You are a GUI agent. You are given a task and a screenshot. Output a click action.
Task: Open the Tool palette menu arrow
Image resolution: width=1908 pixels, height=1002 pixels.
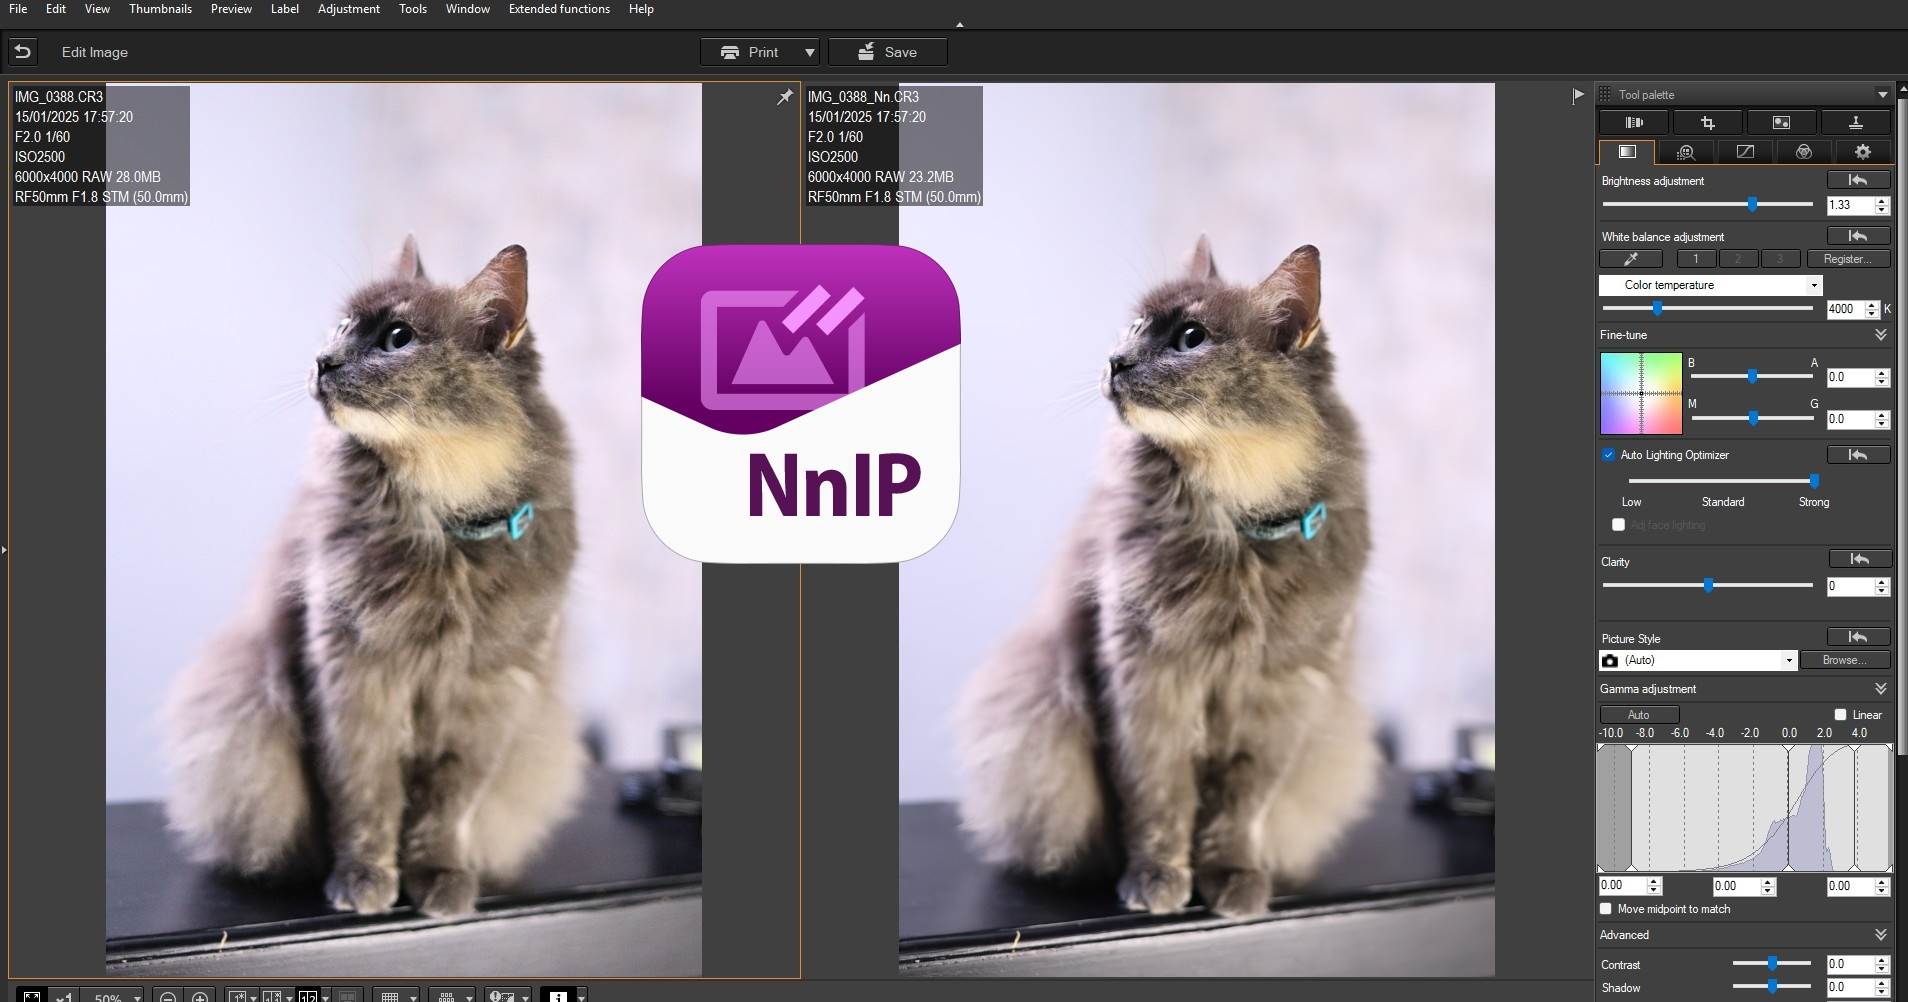coord(1882,95)
